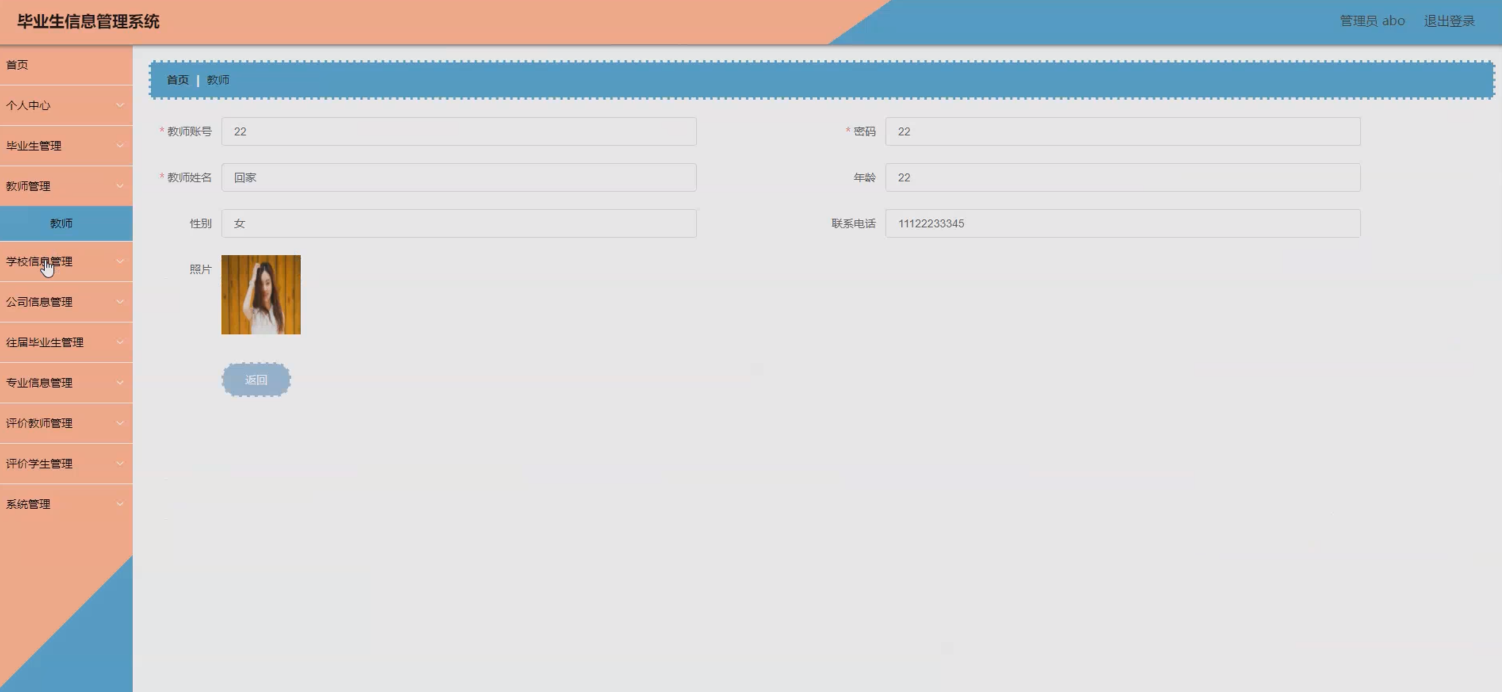The height and width of the screenshot is (692, 1502).
Task: Open 往届毕业生管理 in the sidebar
Action: coord(66,343)
